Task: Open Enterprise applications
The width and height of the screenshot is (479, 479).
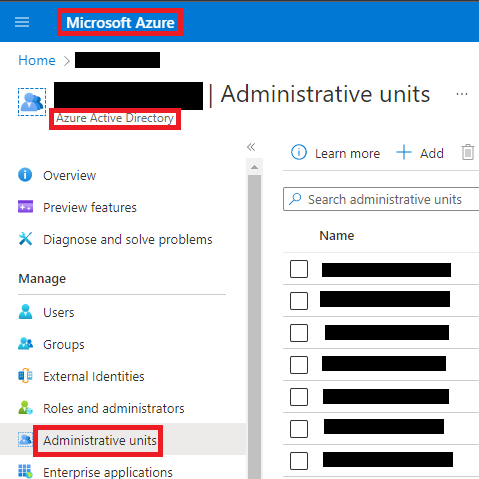Action: coord(108,472)
